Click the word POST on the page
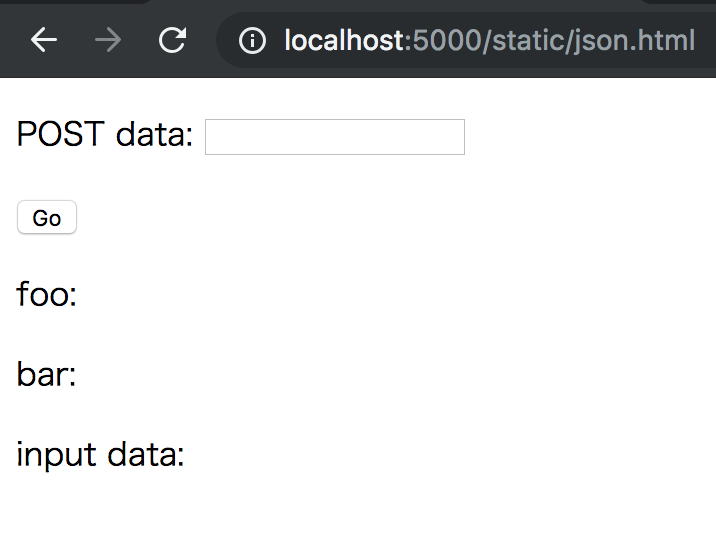Screen dimensions: 716x534 click(60, 133)
